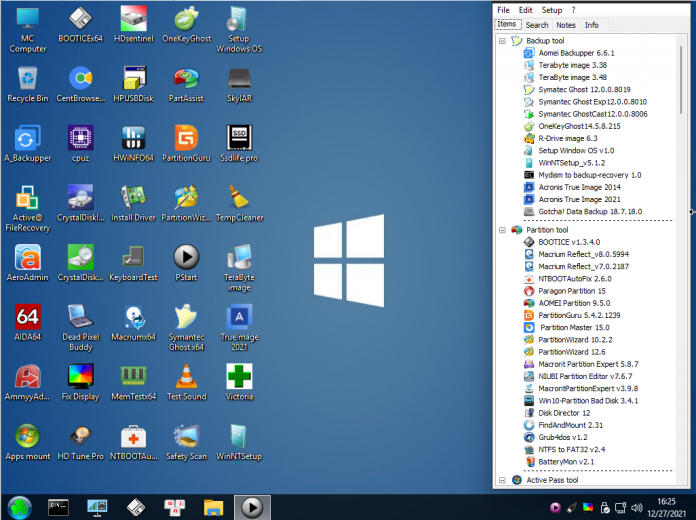Open the Setup menu in PStart
The width and height of the screenshot is (696, 520).
[552, 10]
